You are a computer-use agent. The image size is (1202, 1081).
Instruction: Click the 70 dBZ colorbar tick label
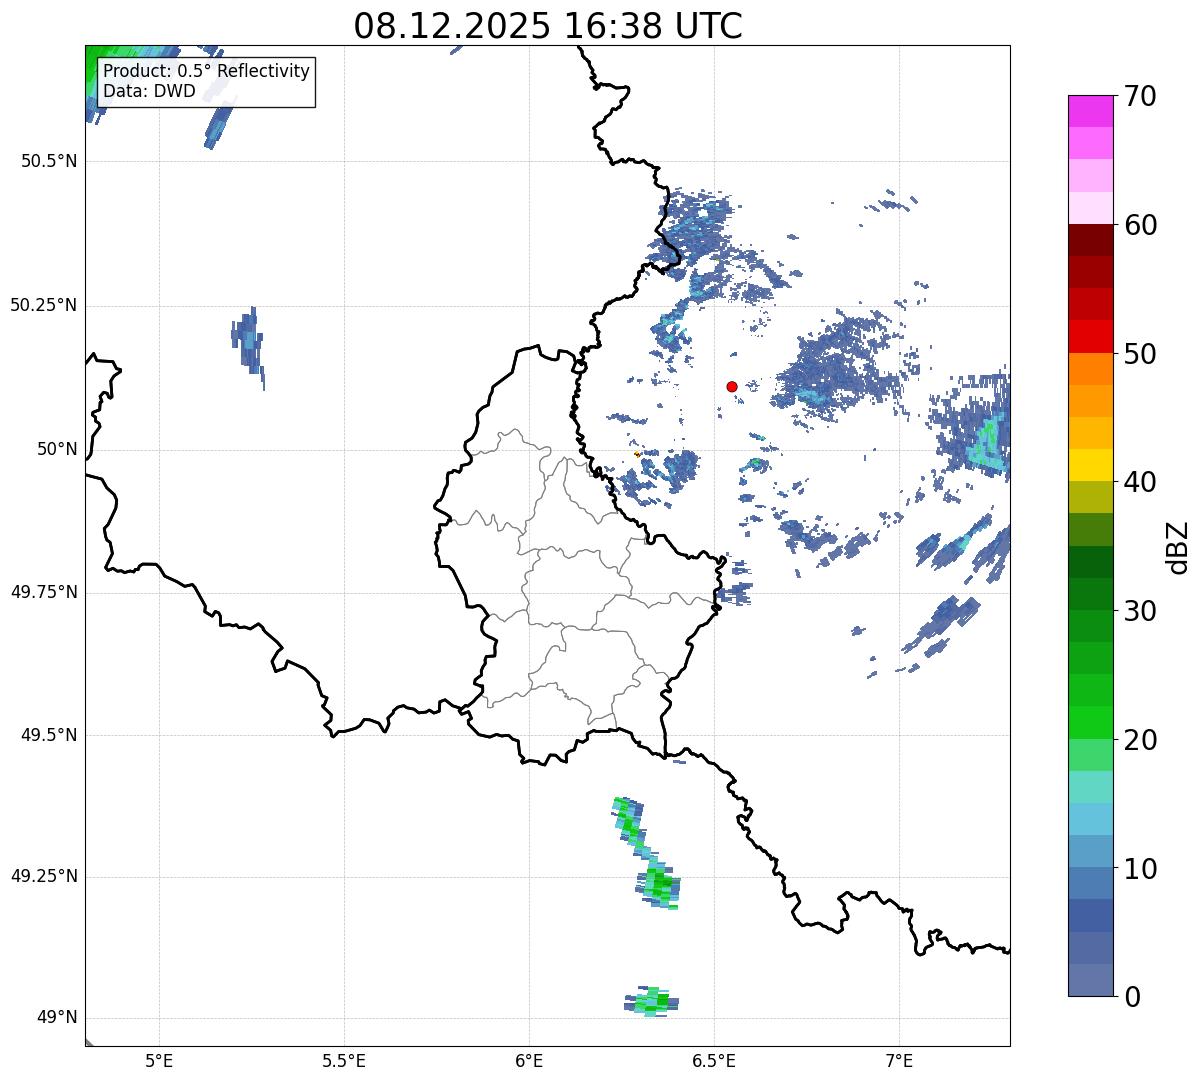click(x=1140, y=96)
